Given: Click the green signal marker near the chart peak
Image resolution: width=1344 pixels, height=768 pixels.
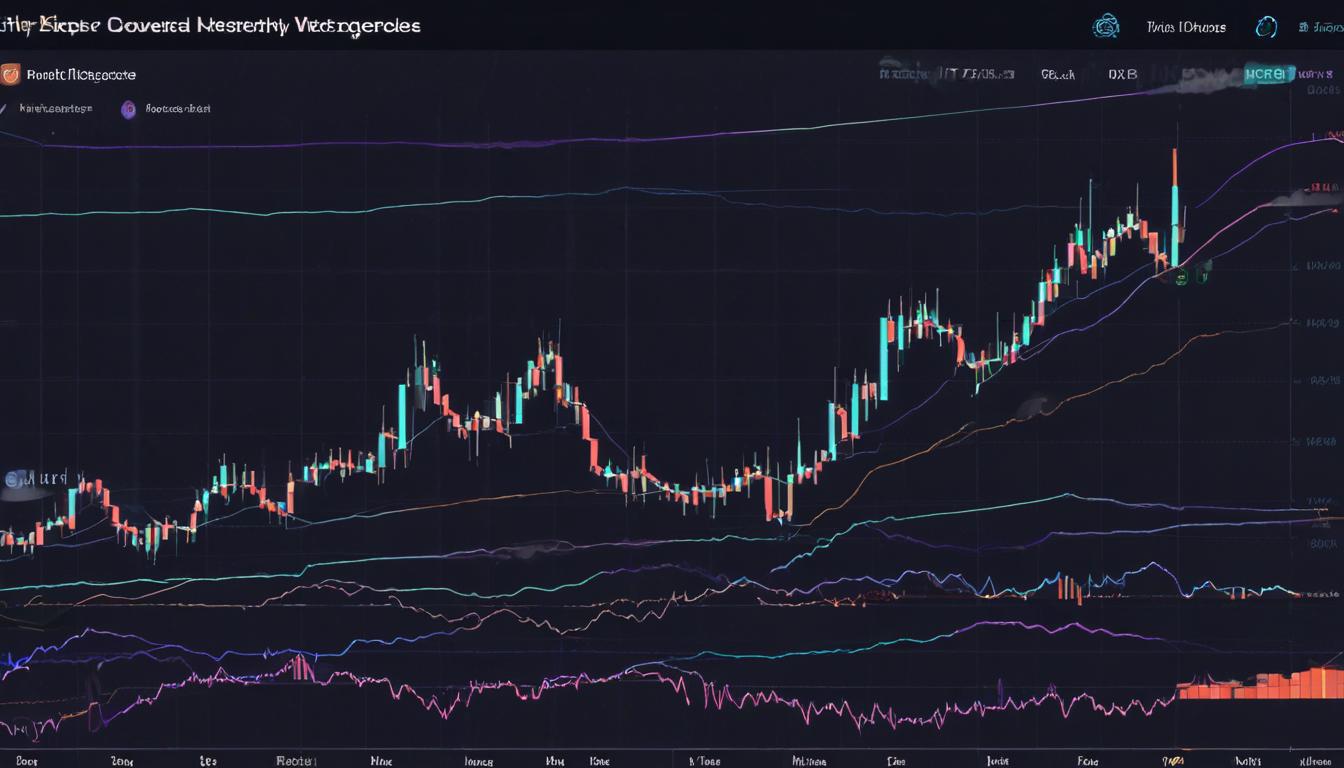Looking at the screenshot, I should click(1181, 278).
